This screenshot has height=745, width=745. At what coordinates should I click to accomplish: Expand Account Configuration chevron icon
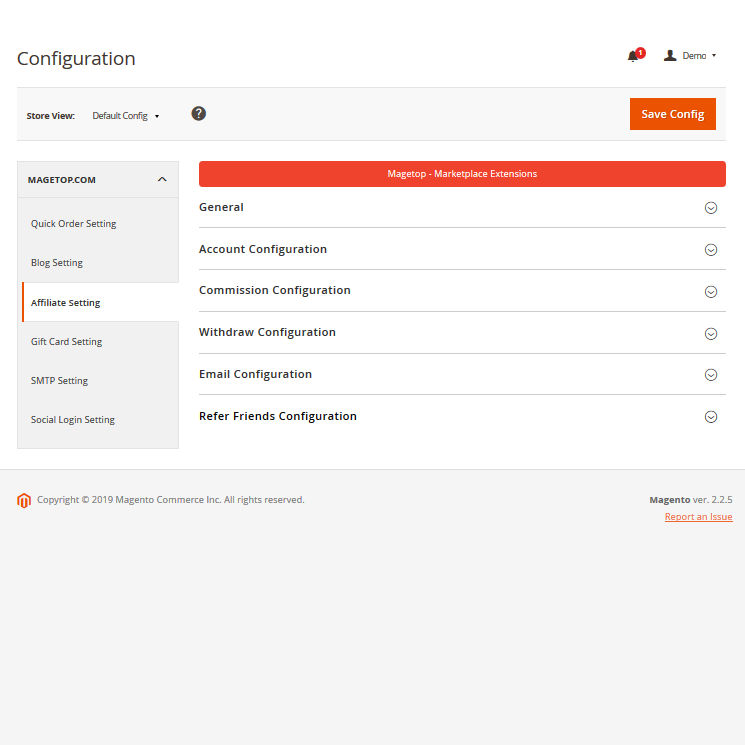coord(711,250)
